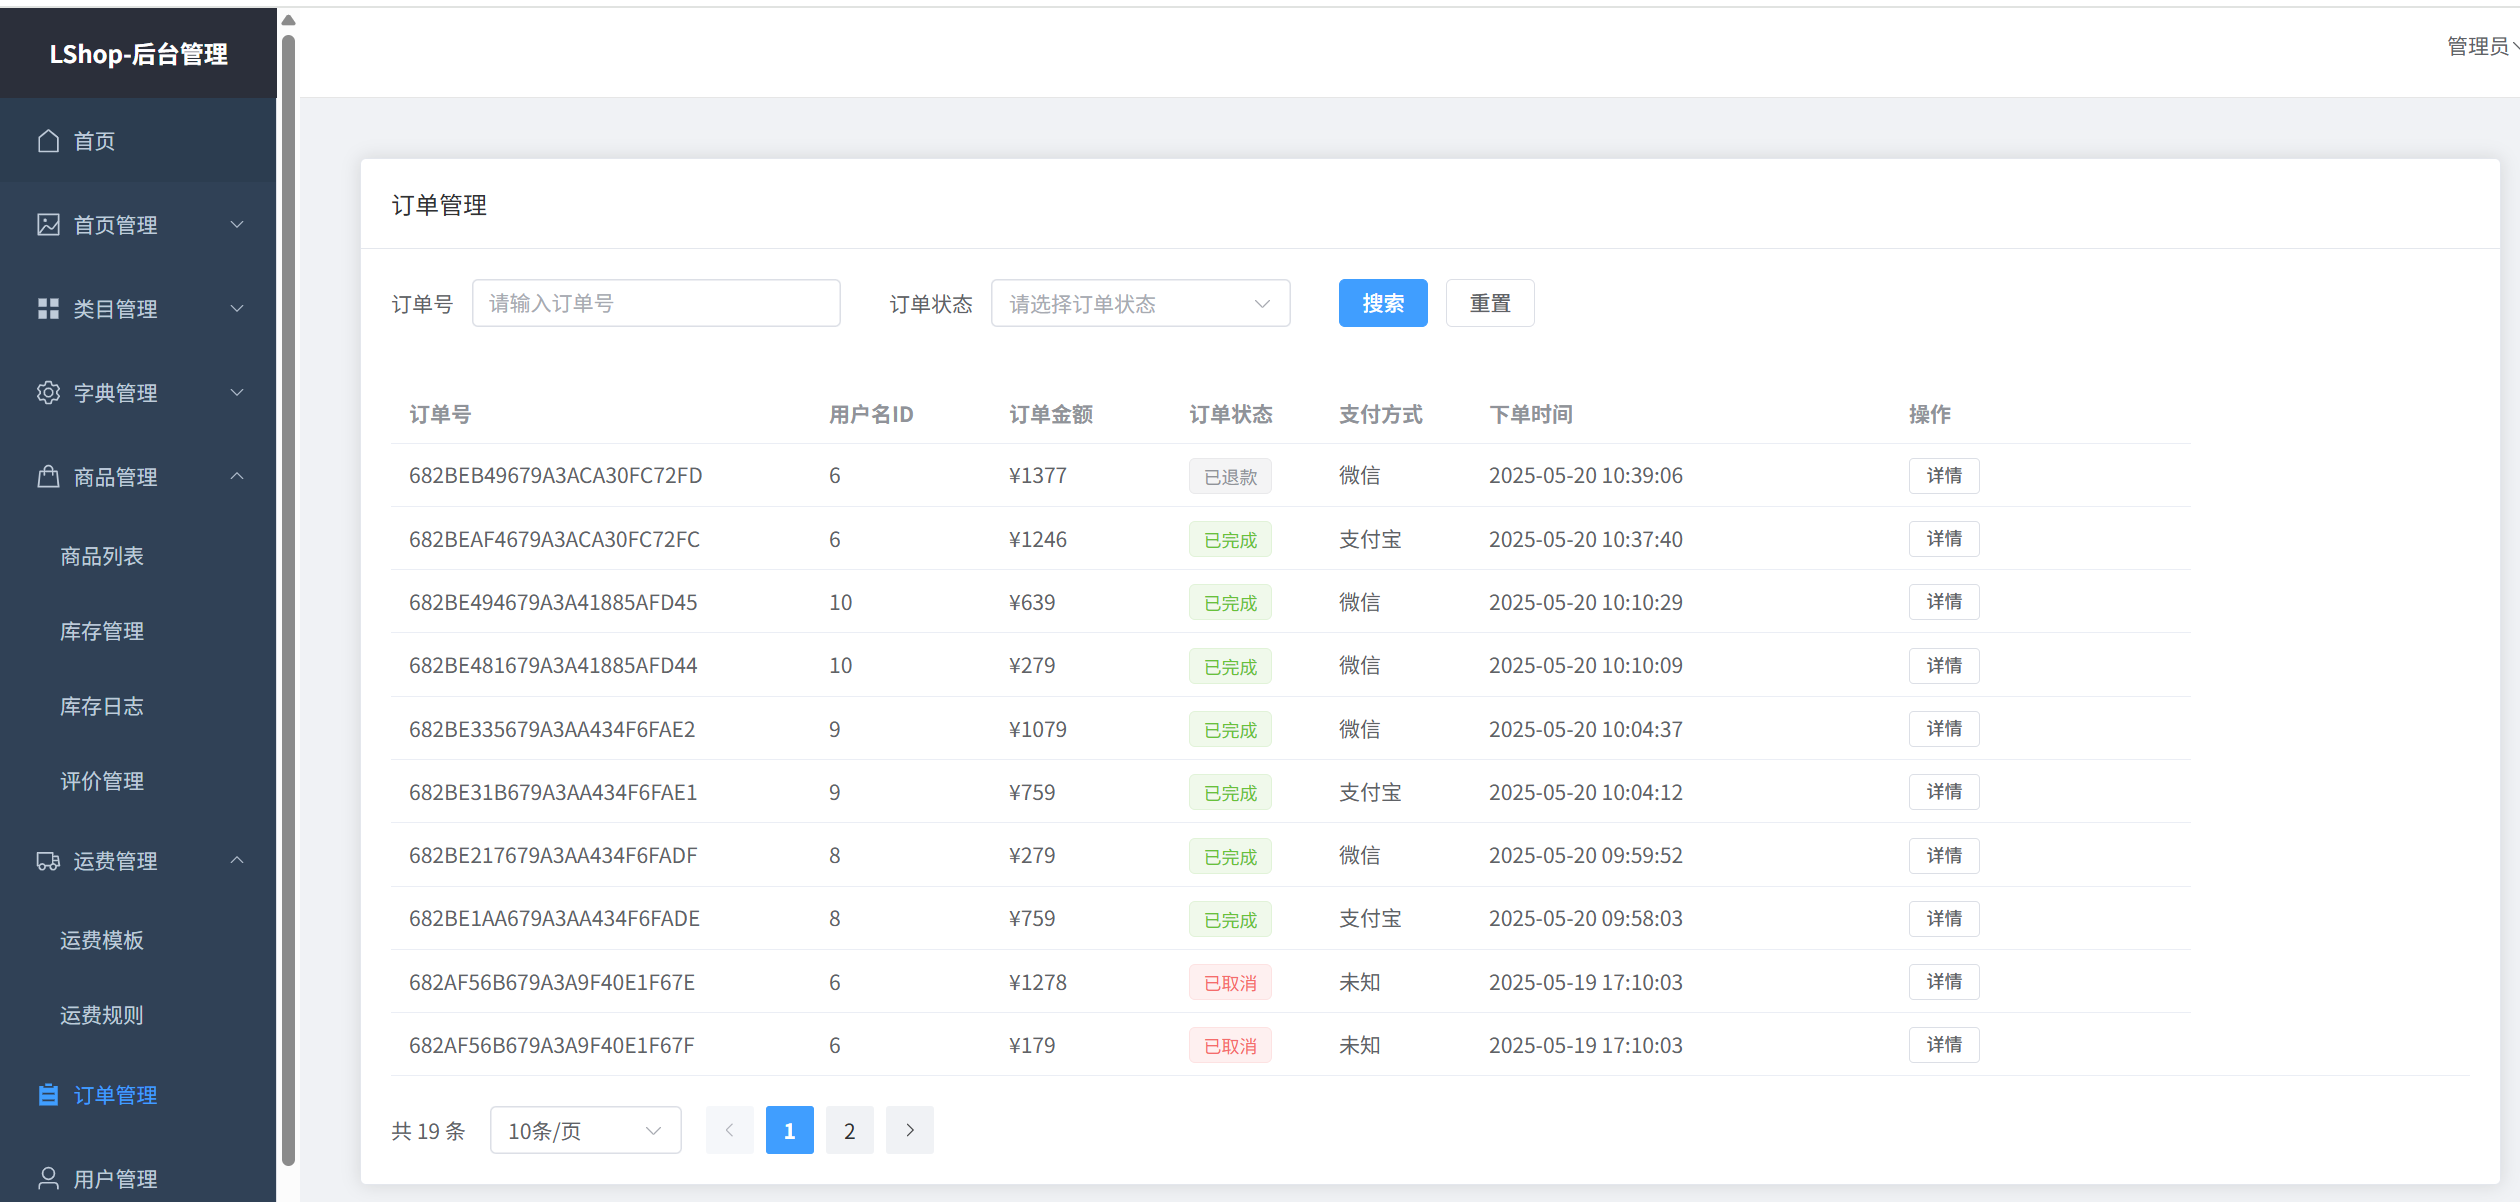The image size is (2520, 1202).
Task: Click the person icon for 用户管理
Action: (48, 1179)
